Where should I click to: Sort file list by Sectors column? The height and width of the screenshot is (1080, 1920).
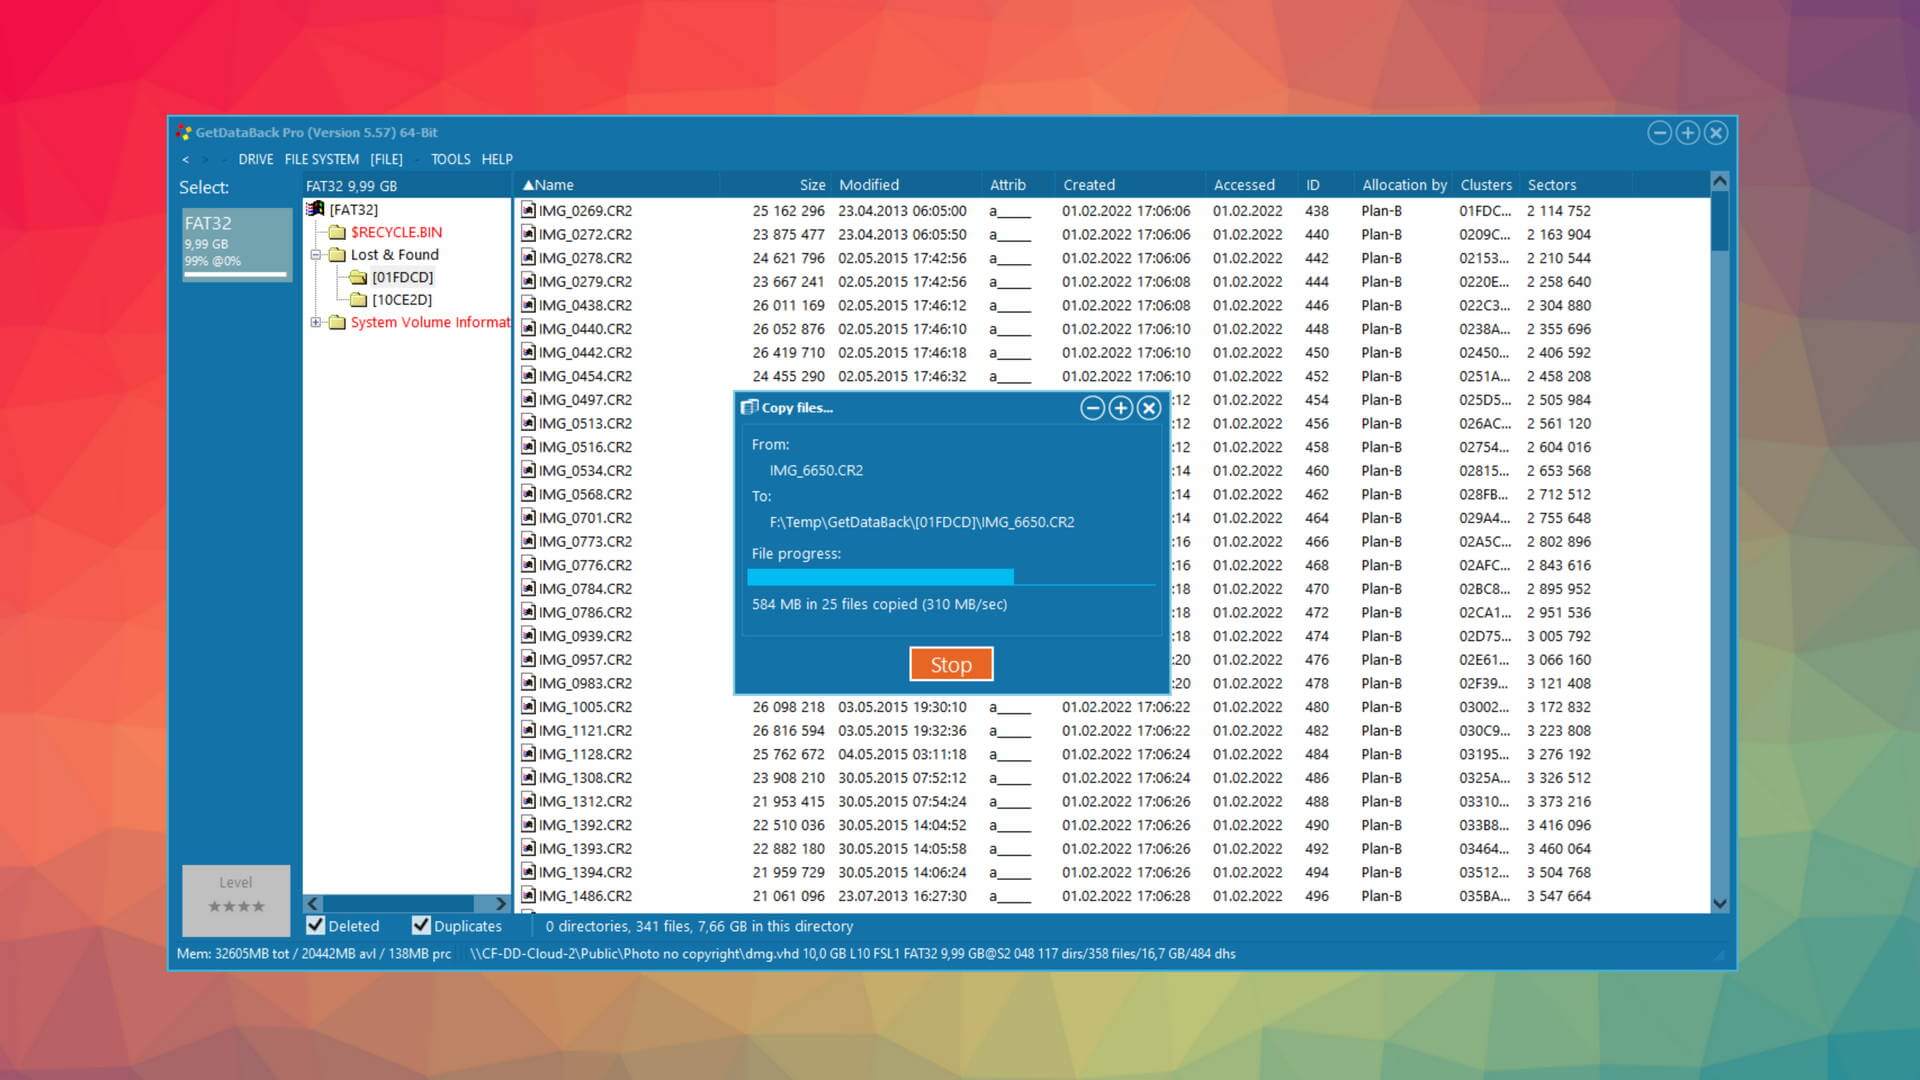[x=1575, y=185]
